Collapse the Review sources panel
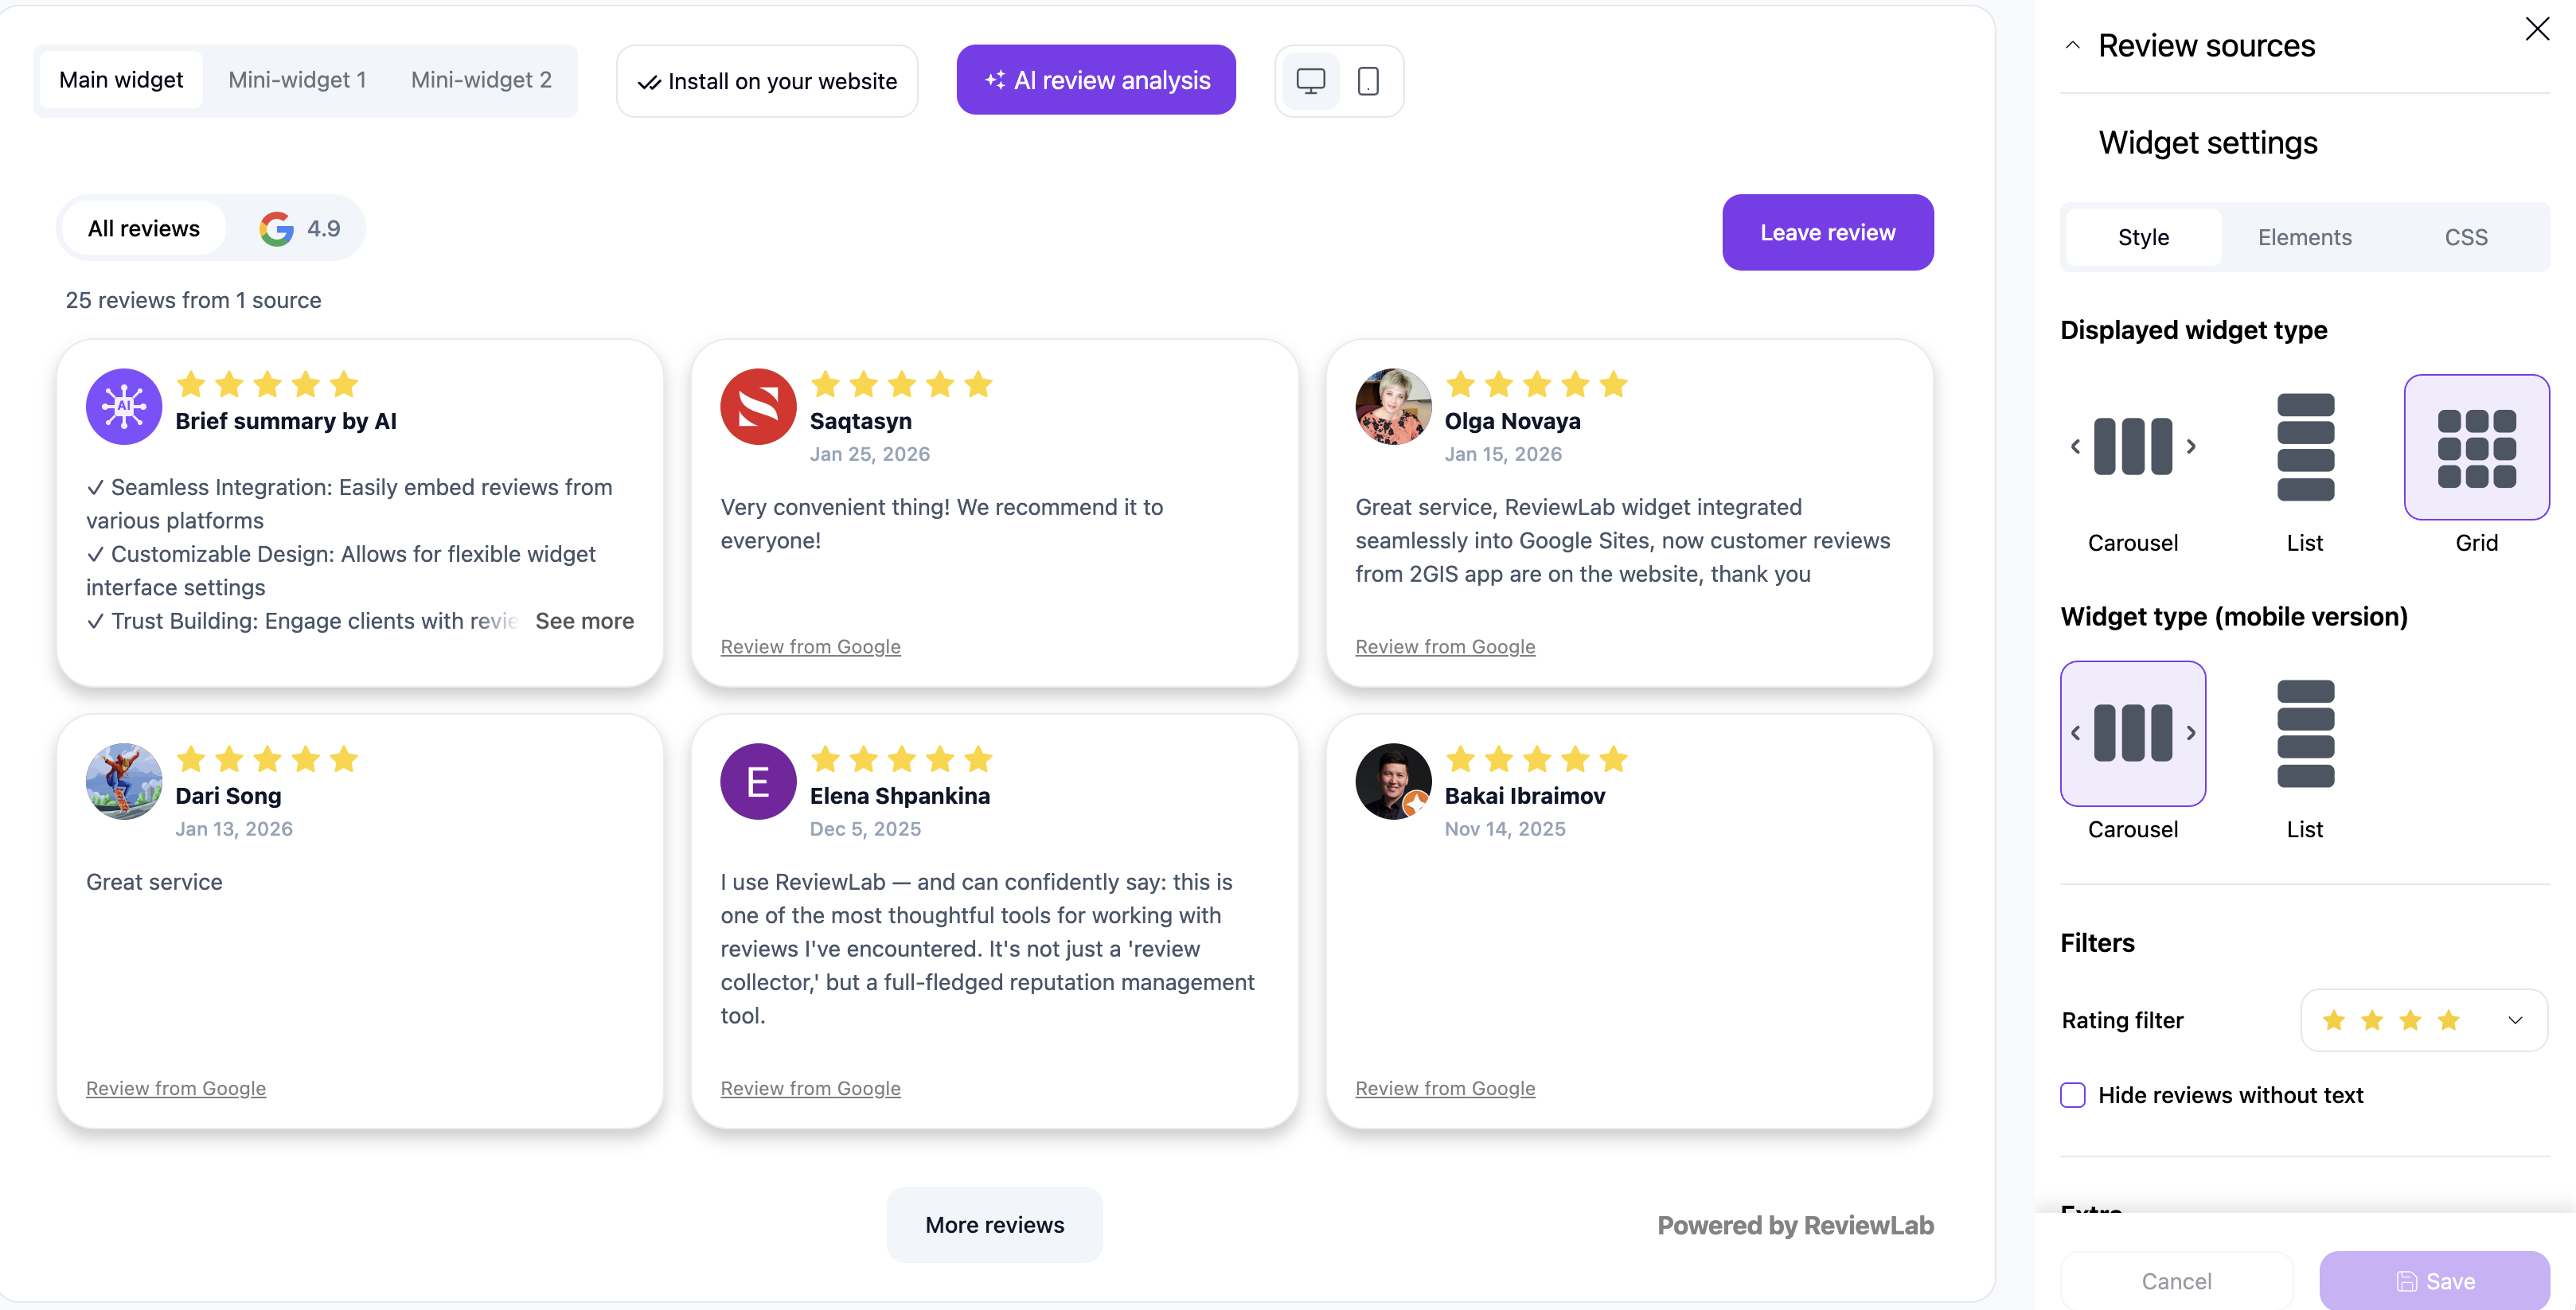 coord(2072,44)
